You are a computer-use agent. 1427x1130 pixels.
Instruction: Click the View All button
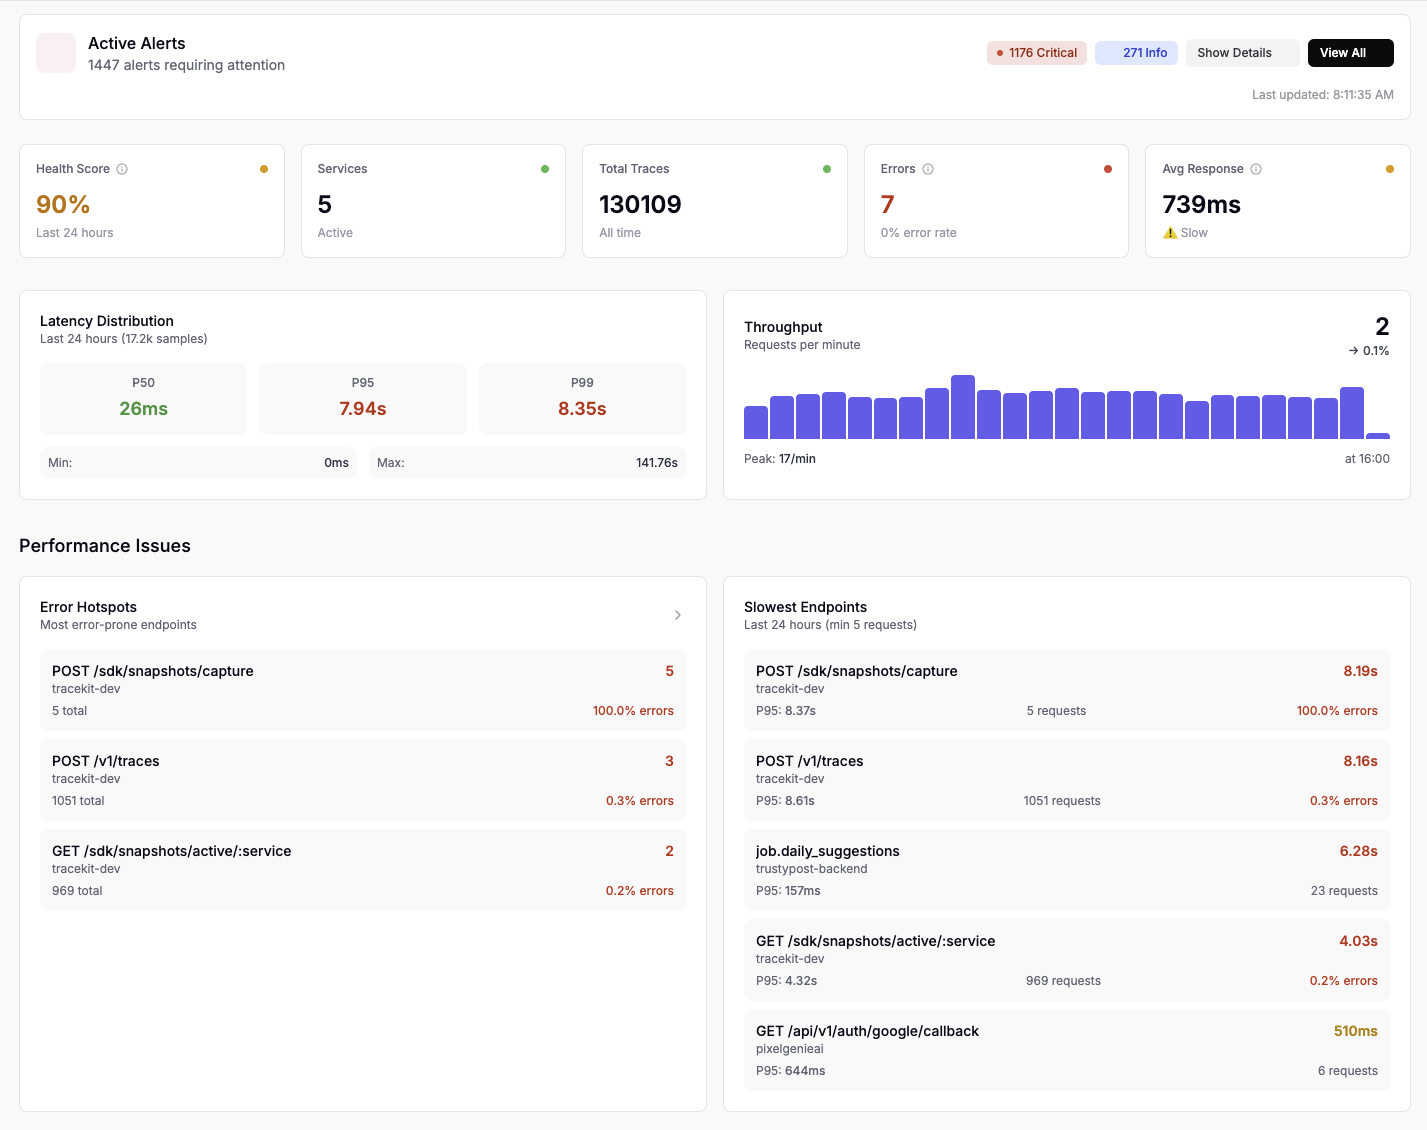click(x=1350, y=52)
